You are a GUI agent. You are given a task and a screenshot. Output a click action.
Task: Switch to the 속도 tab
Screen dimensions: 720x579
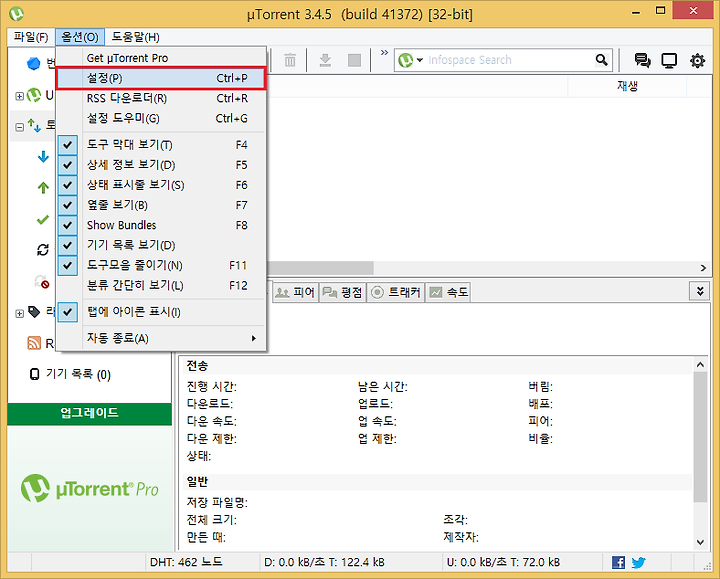click(x=448, y=292)
